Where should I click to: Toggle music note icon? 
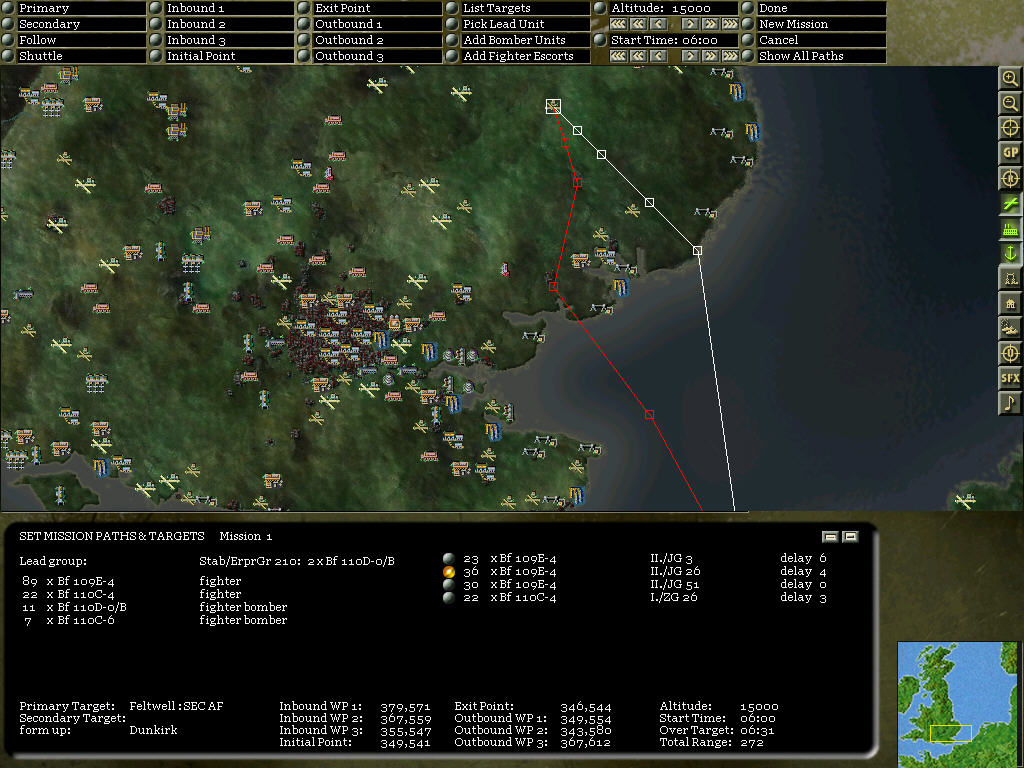[x=1010, y=402]
